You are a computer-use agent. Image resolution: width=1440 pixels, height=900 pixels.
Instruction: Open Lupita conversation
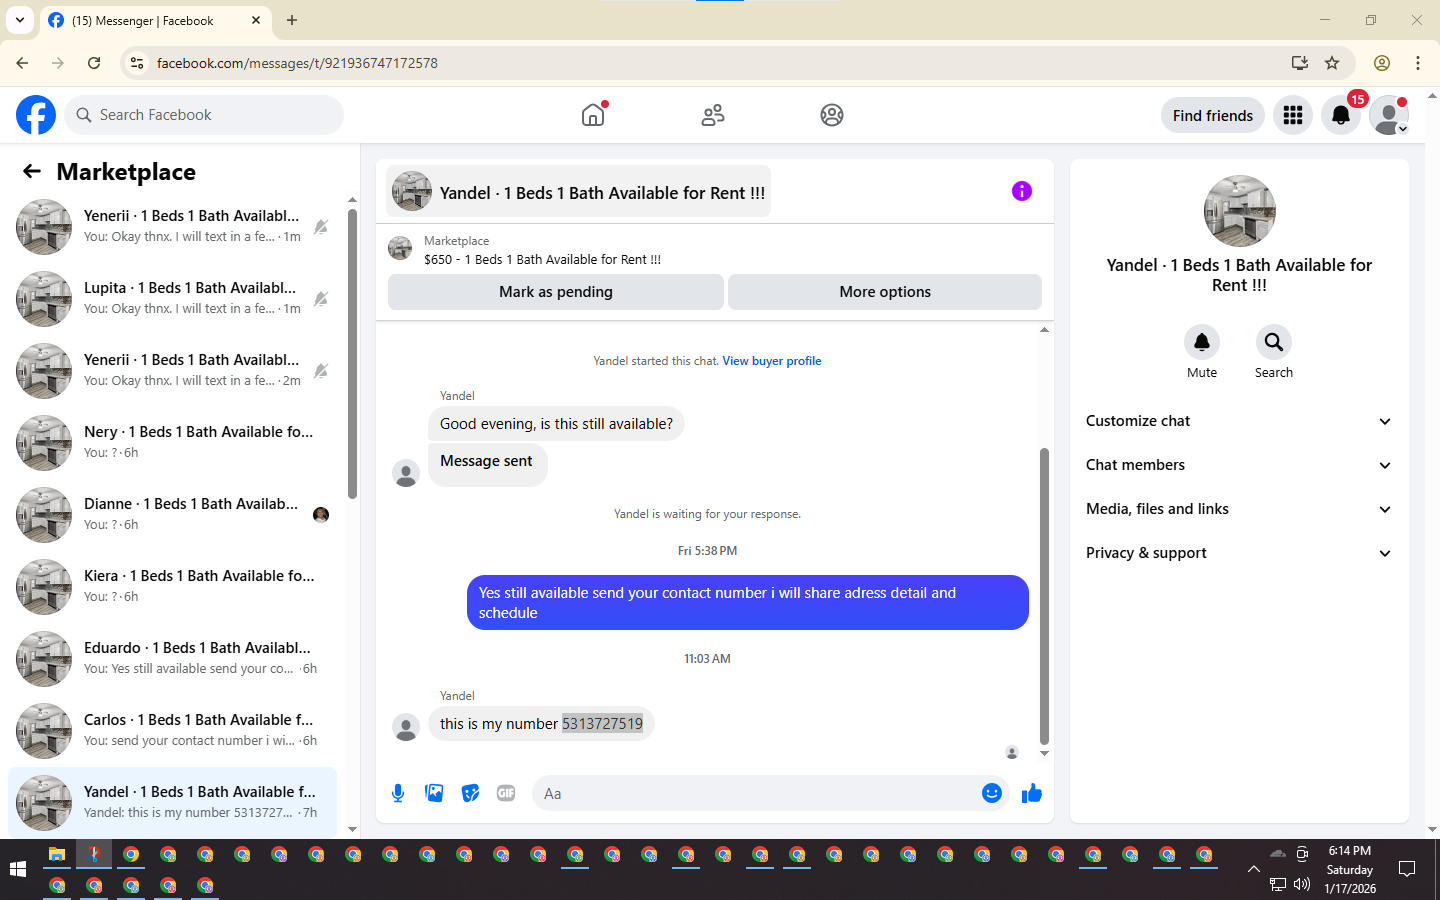[172, 299]
